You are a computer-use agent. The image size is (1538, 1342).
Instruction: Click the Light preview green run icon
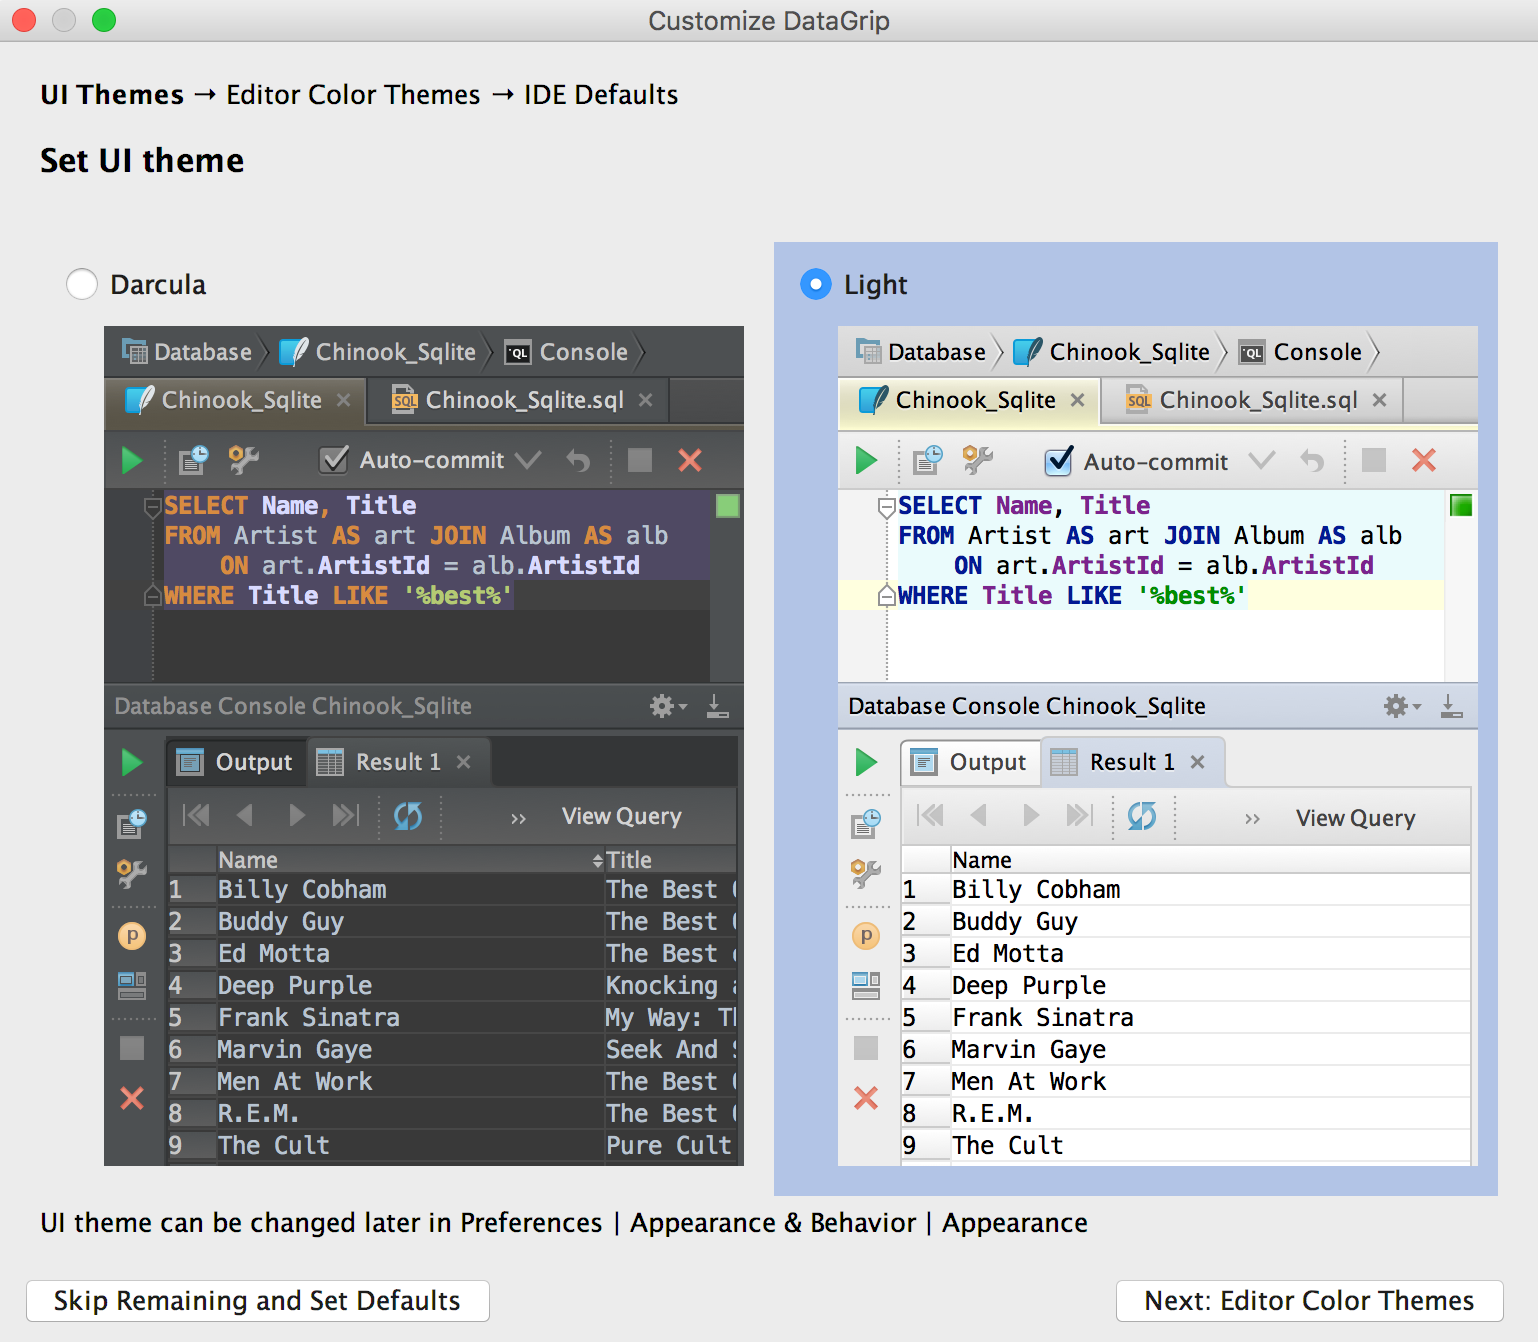(866, 460)
